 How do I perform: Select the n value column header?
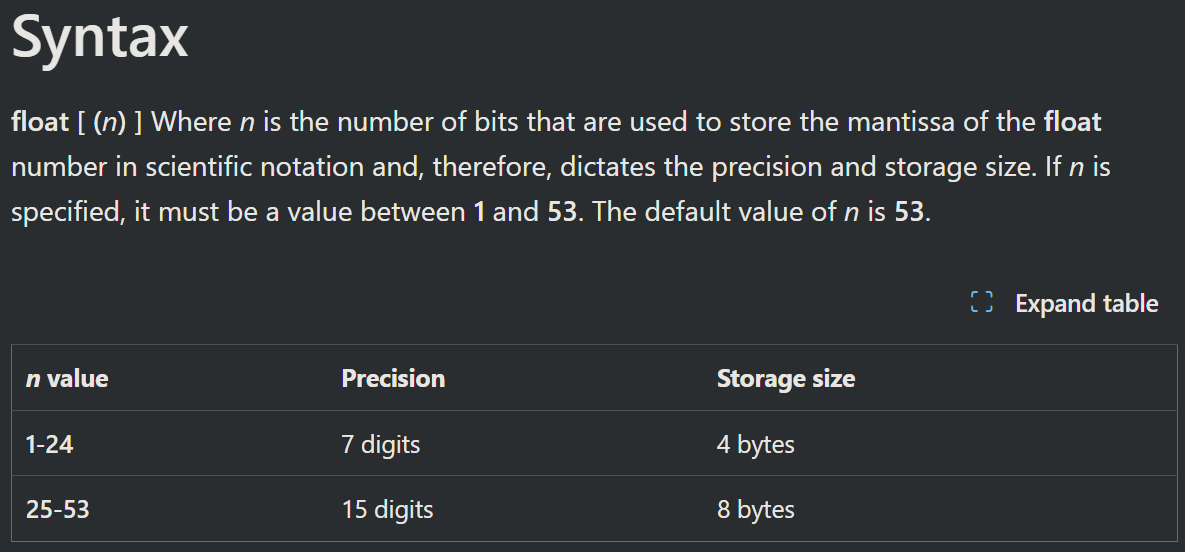click(67, 379)
